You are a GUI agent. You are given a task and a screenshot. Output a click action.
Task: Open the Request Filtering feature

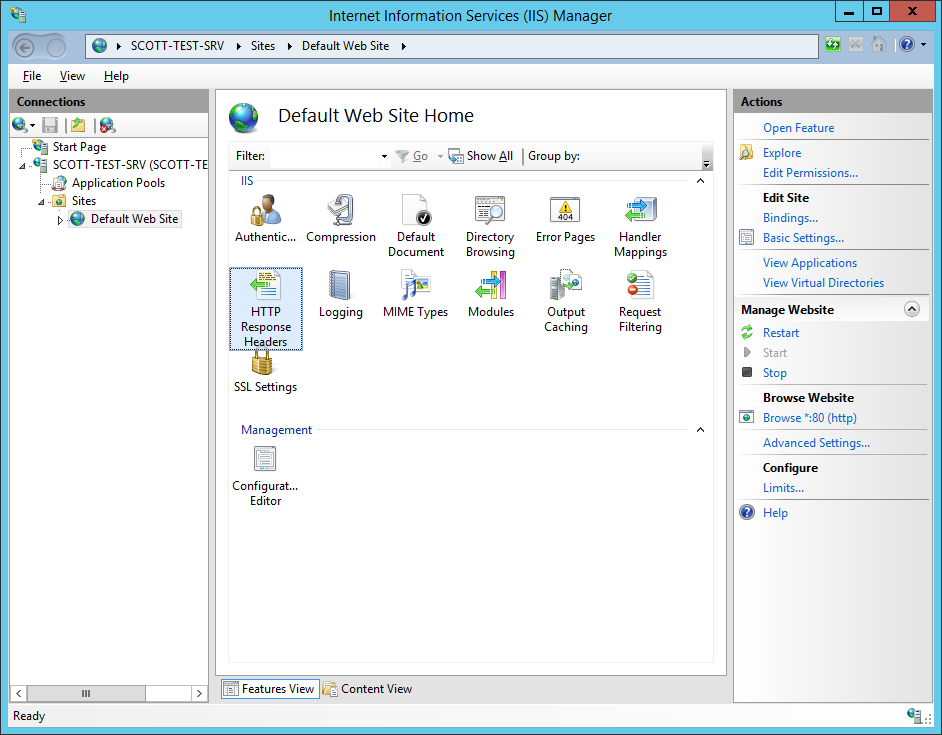[639, 290]
